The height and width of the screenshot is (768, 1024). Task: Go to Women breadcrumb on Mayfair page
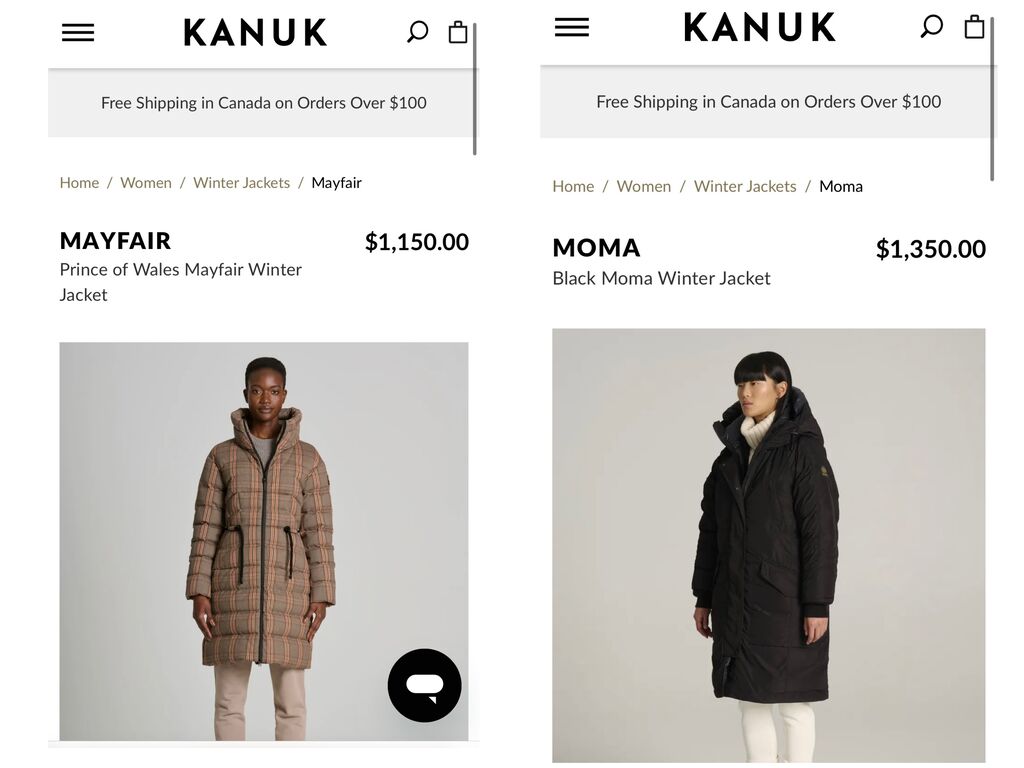[146, 183]
